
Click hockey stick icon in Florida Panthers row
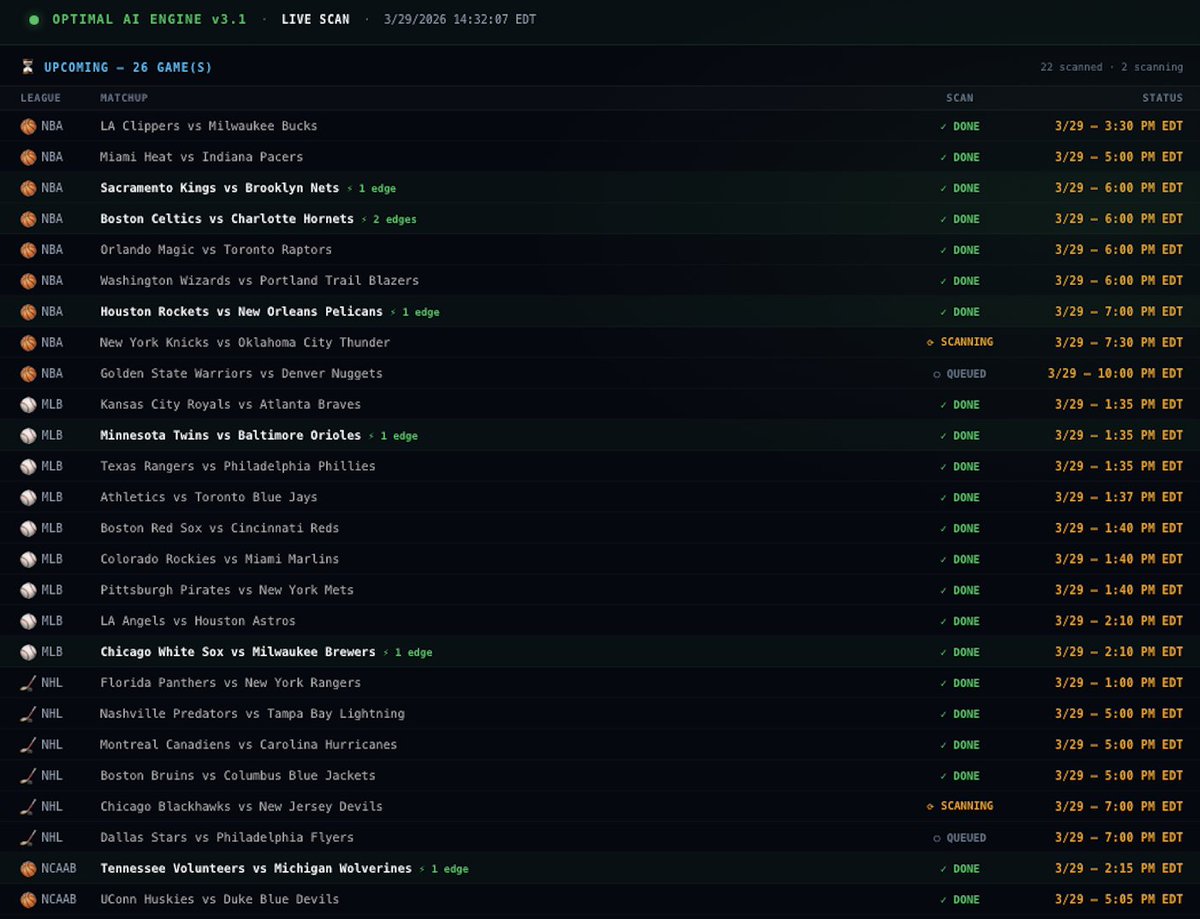pyautogui.click(x=28, y=684)
